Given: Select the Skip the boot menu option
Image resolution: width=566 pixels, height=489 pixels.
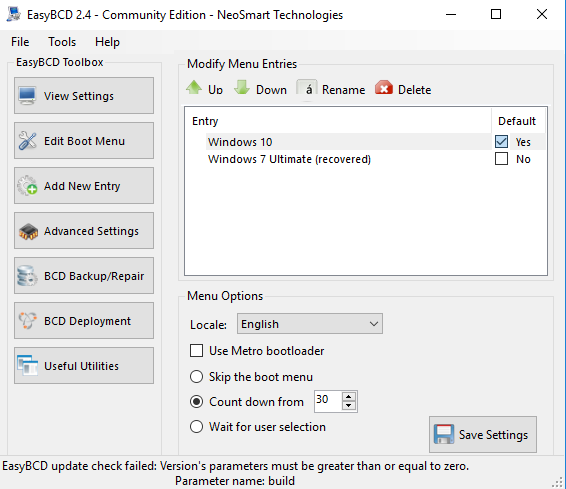Looking at the screenshot, I should click(x=196, y=377).
